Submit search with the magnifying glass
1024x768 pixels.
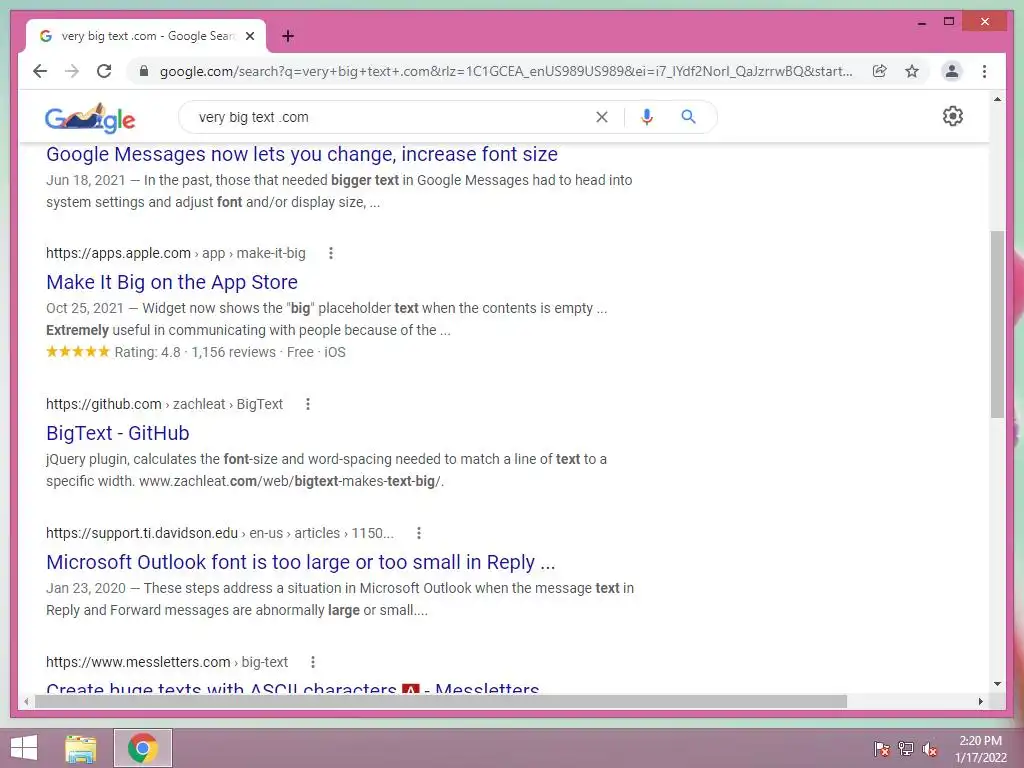pyautogui.click(x=688, y=117)
